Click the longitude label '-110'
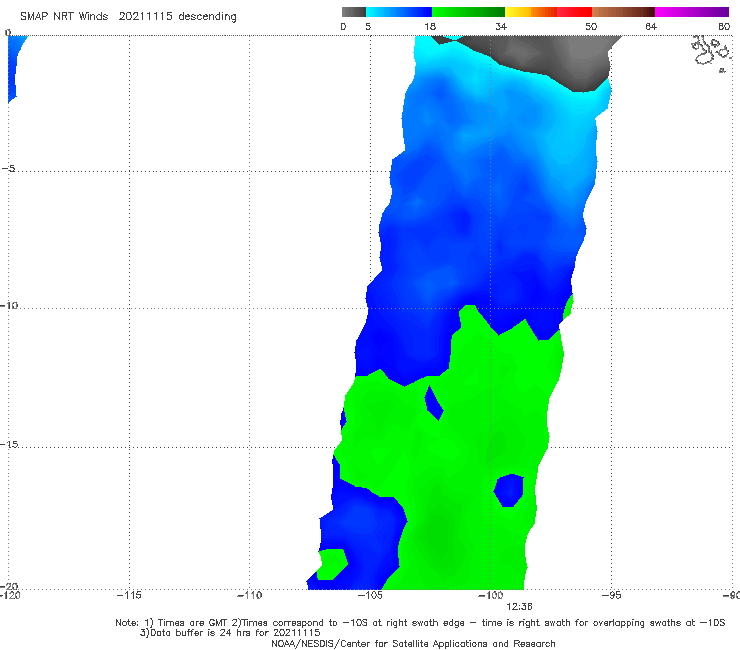 tap(249, 596)
